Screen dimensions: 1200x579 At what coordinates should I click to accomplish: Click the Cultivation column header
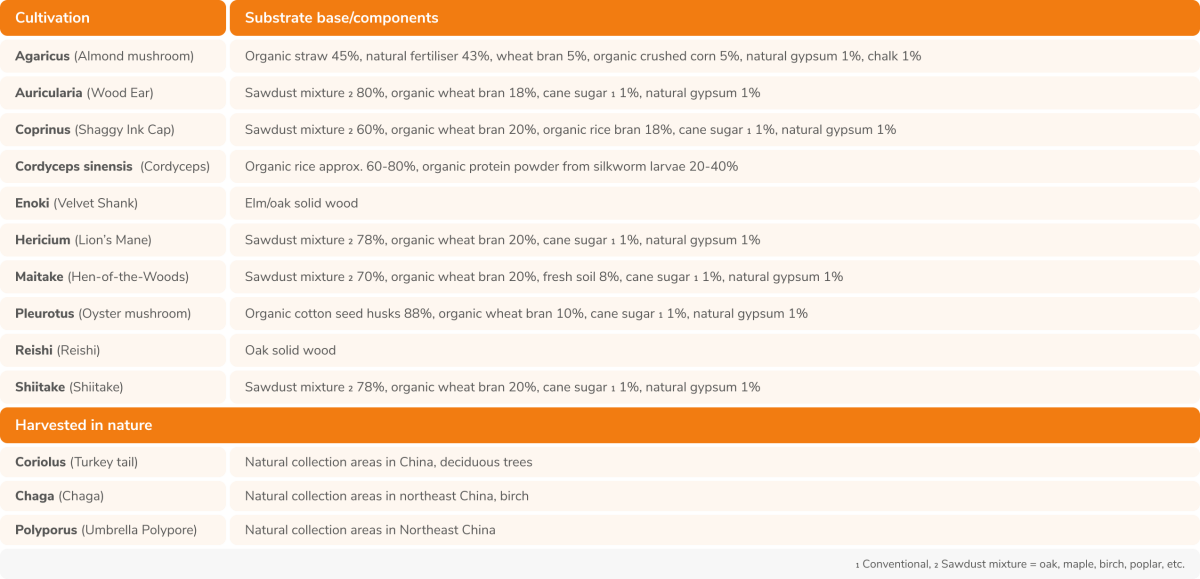click(52, 18)
